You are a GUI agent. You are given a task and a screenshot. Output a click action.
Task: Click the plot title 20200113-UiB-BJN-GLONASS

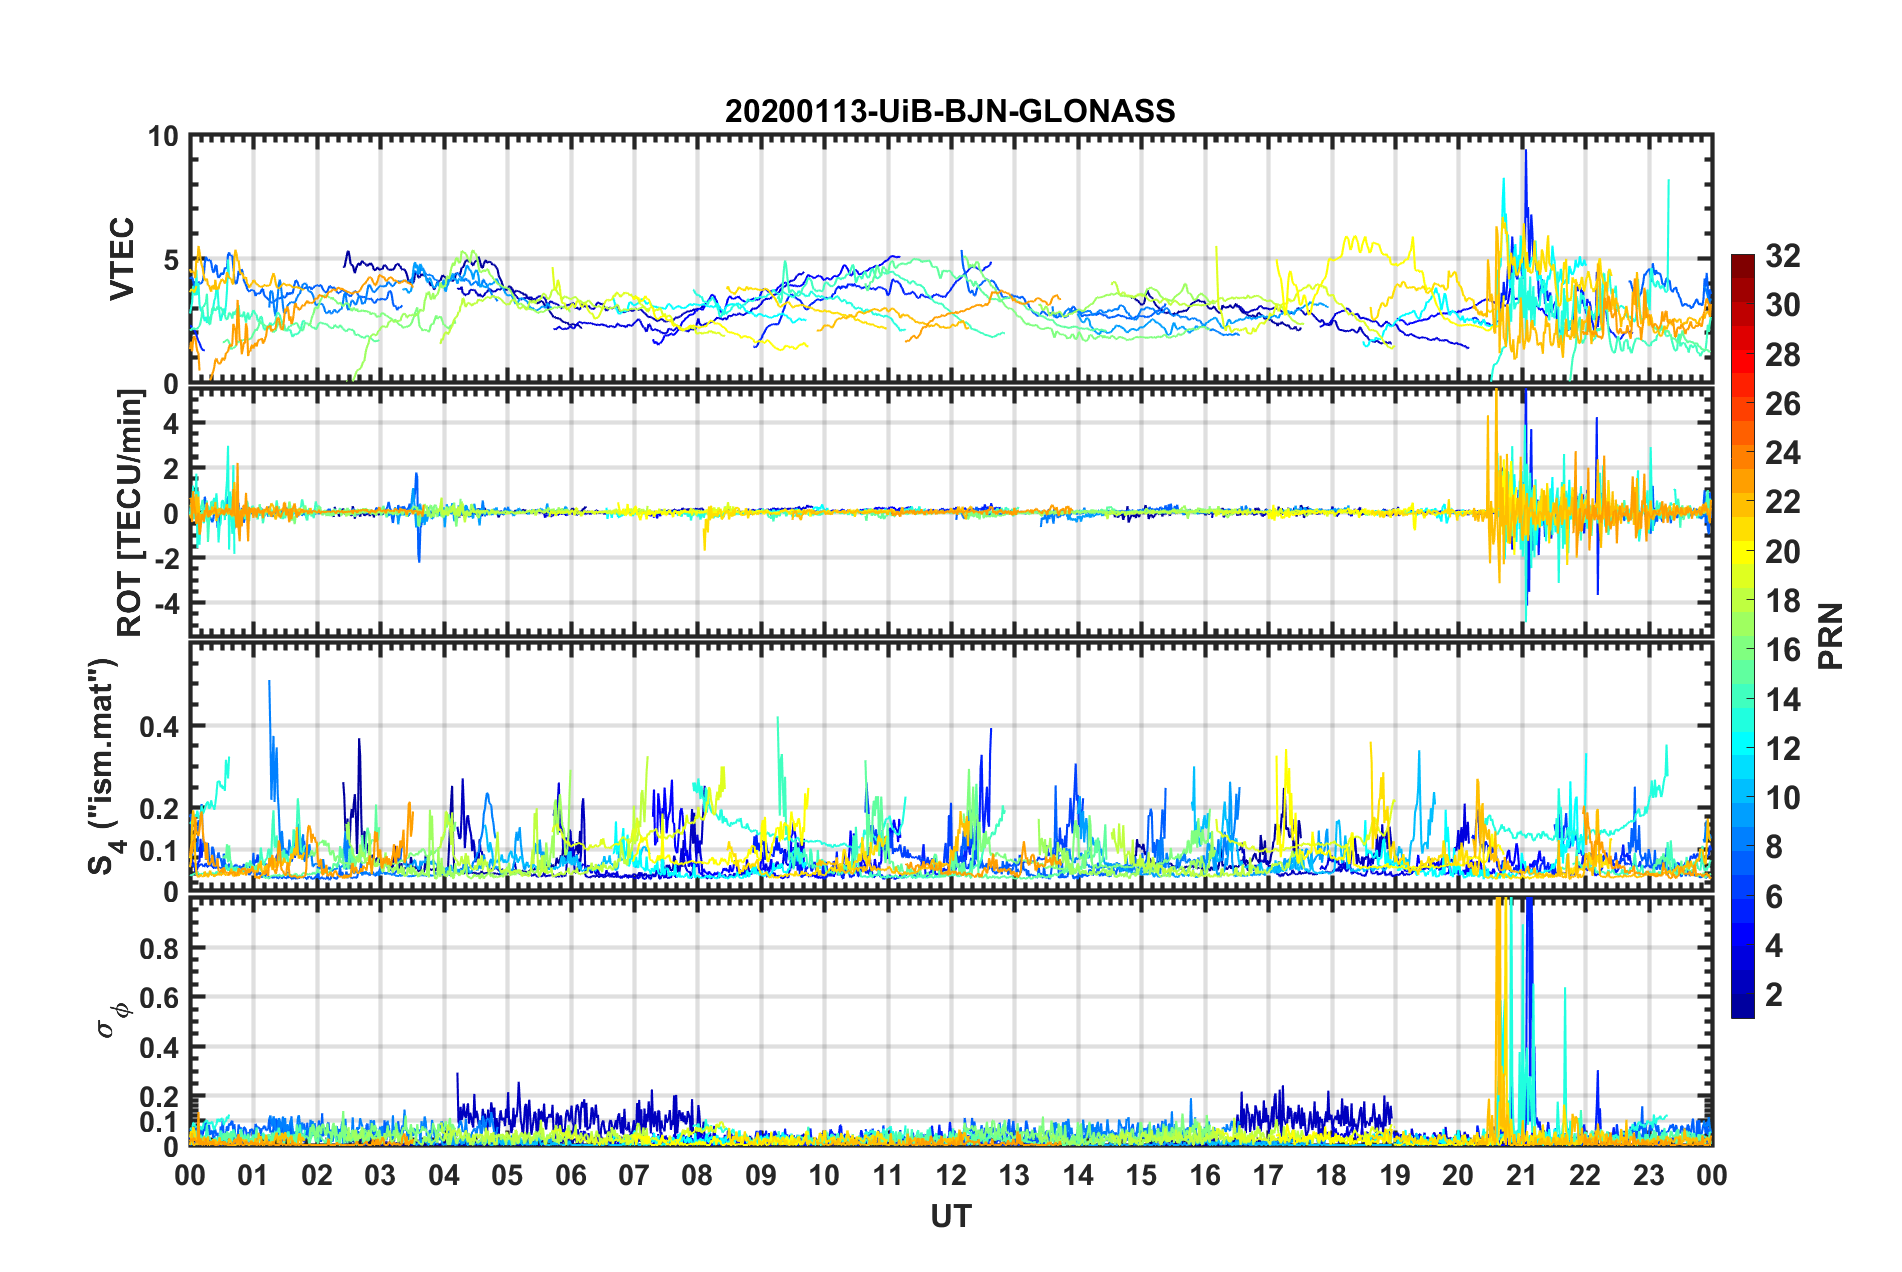point(950,111)
